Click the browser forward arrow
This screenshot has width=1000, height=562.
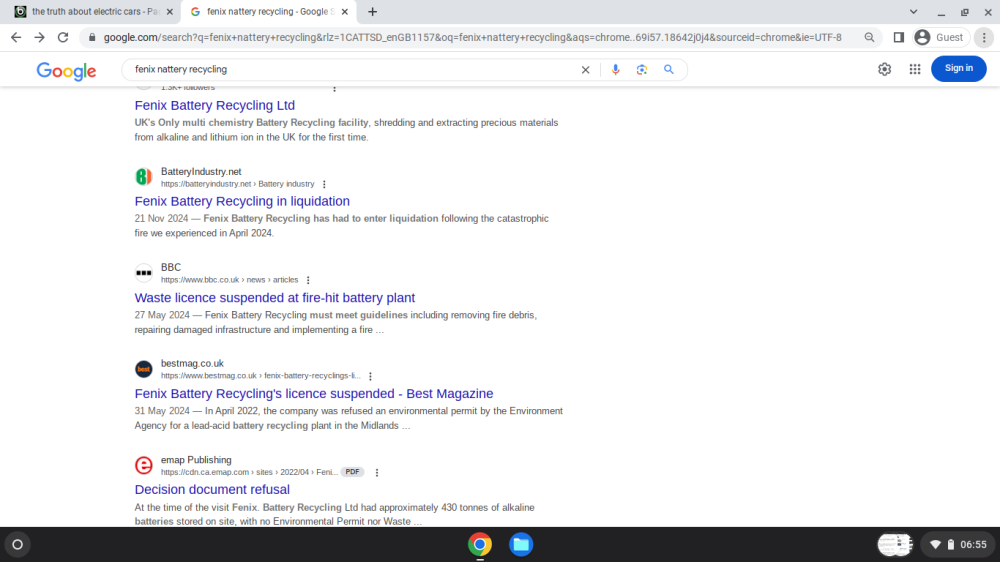[40, 38]
